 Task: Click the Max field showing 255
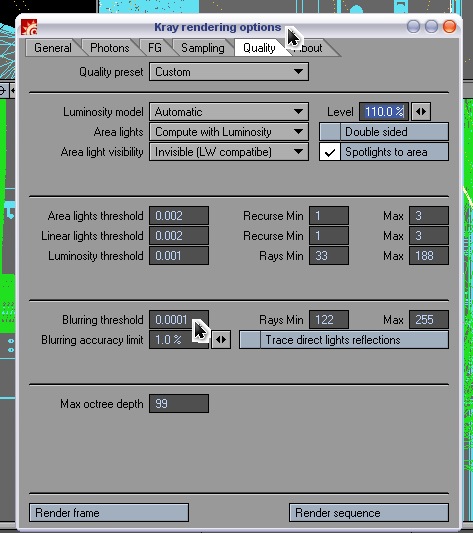(x=429, y=320)
